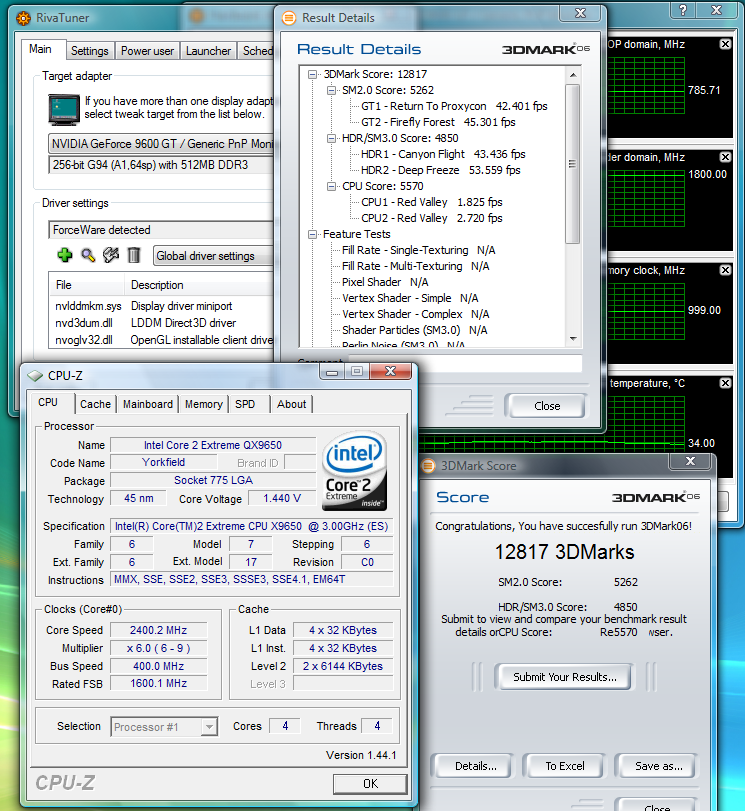This screenshot has width=745, height=811.
Task: Click the magnifying glass icon in RivaTuner driver settings
Action: click(88, 255)
